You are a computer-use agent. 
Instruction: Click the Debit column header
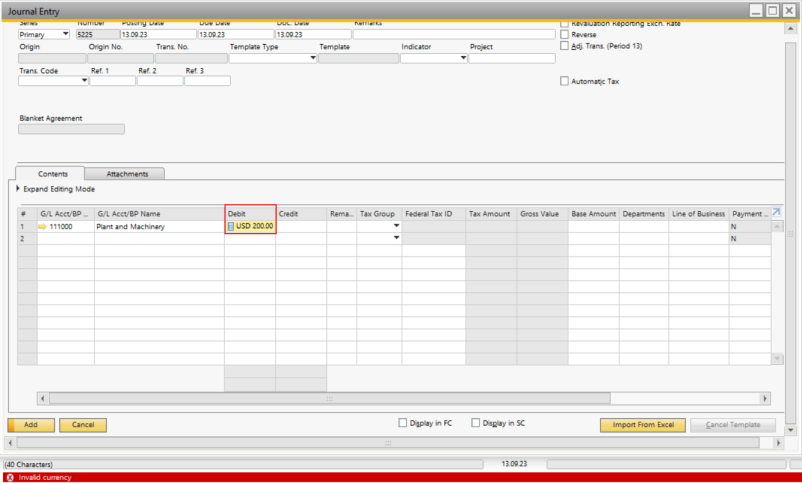tap(250, 214)
